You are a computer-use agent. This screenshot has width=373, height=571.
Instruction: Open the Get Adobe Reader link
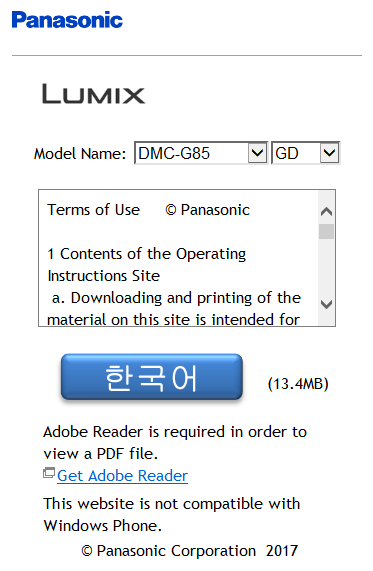(x=122, y=476)
